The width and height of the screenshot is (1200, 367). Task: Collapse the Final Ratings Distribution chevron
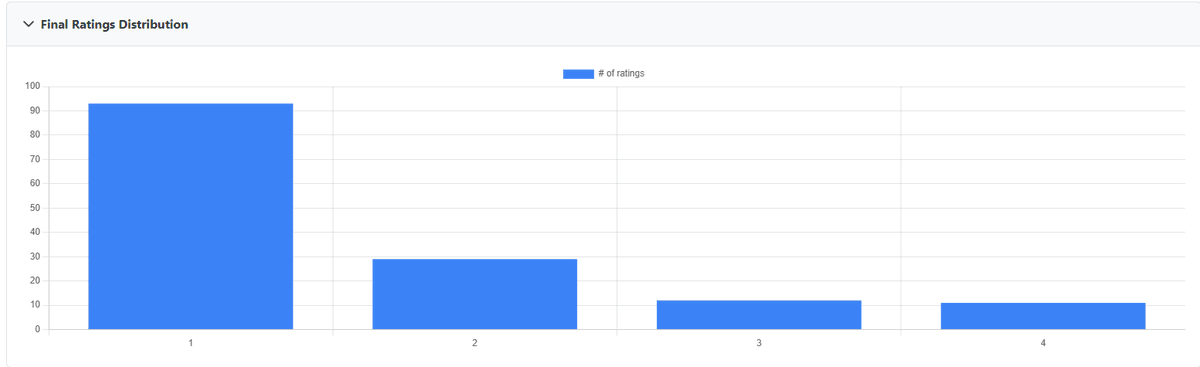click(28, 24)
